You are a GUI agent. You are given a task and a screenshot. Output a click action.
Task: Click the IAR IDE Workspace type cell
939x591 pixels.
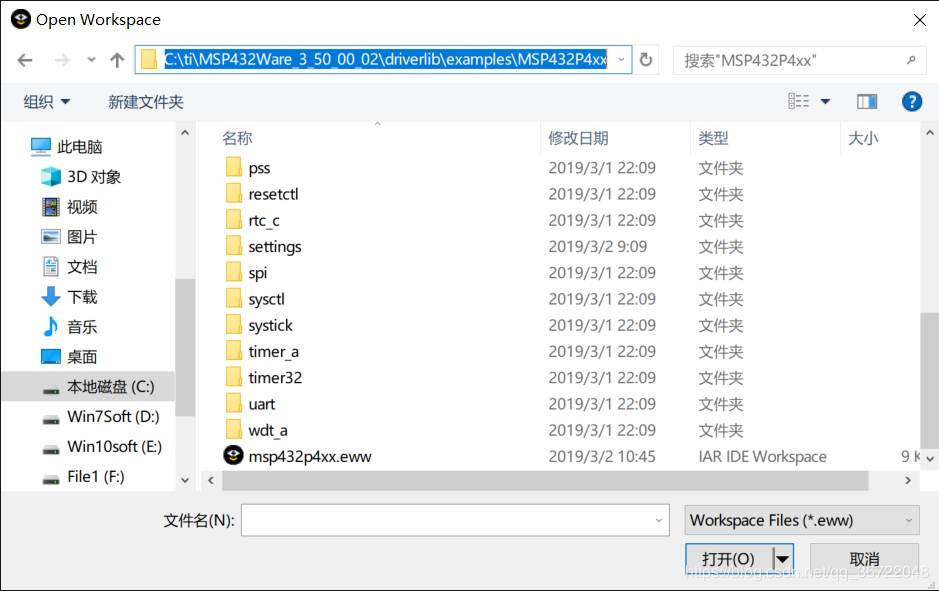click(x=762, y=457)
